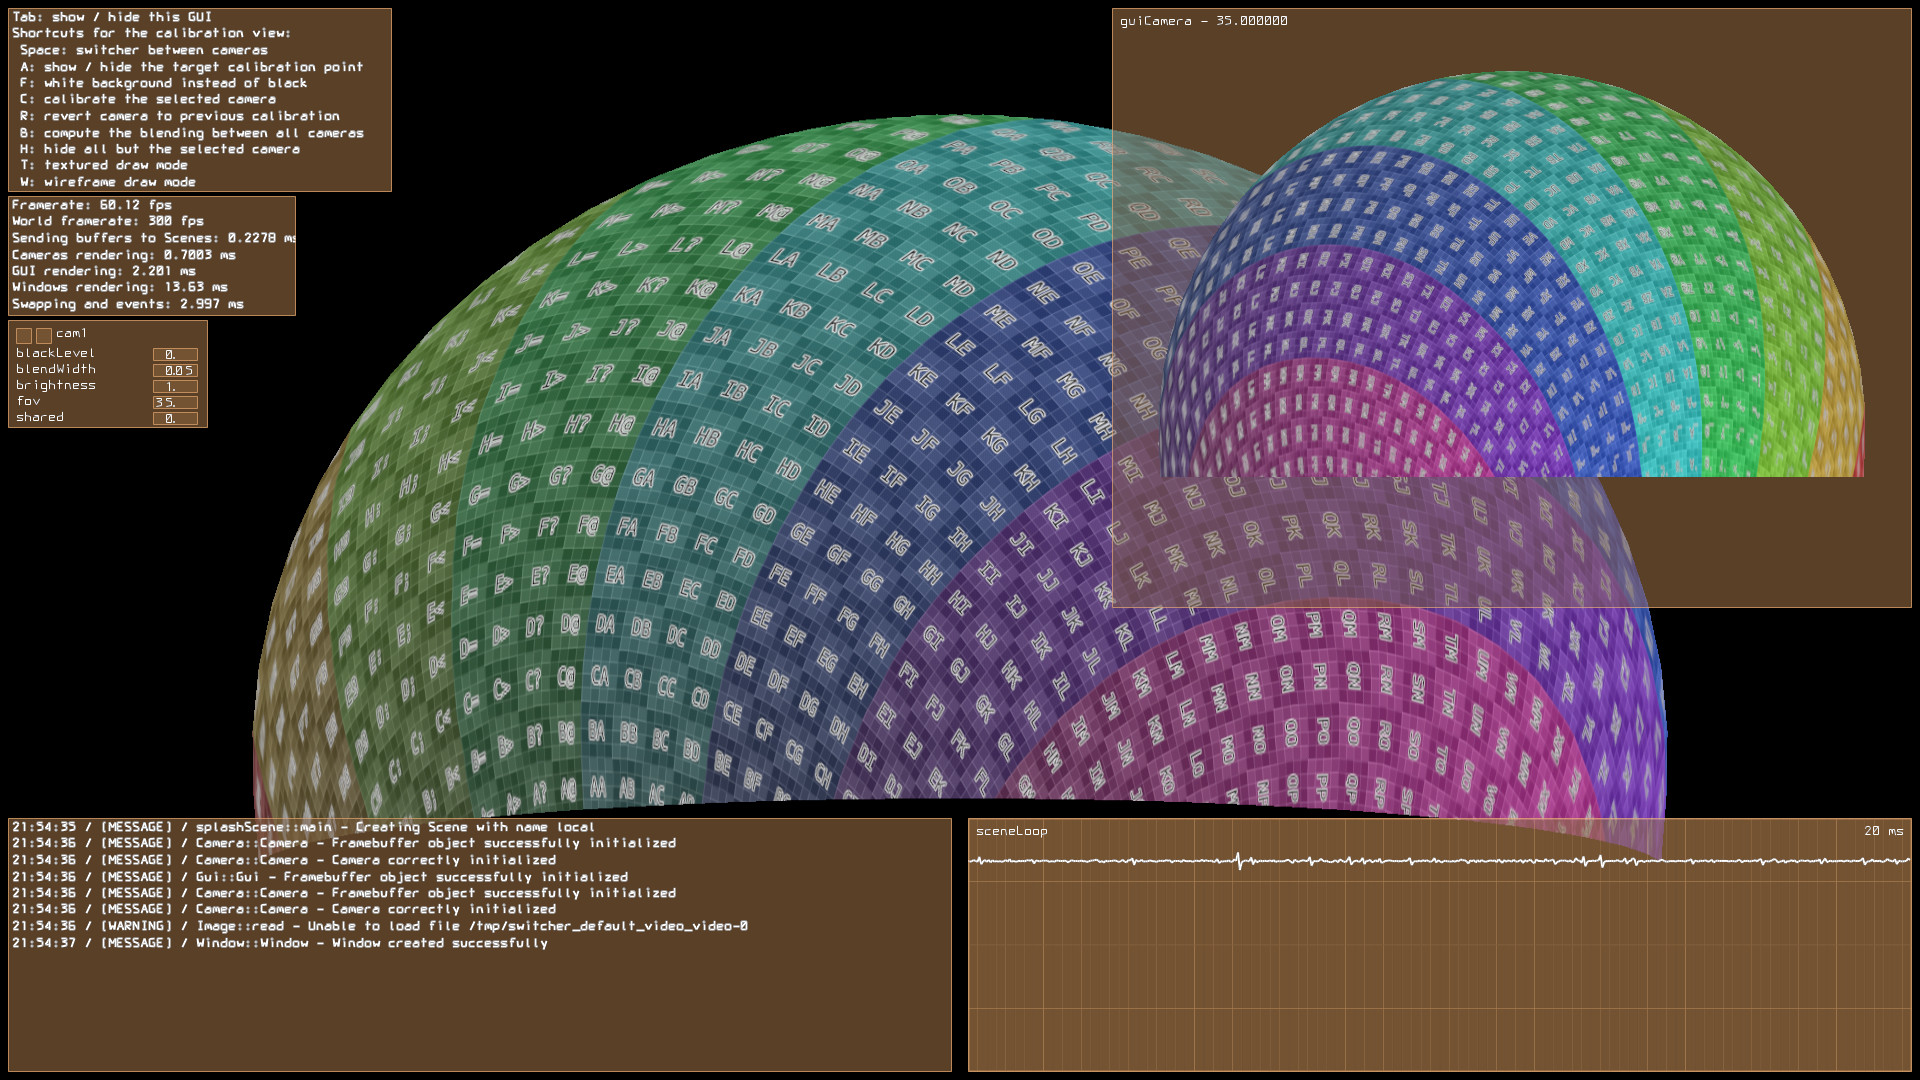
Task: Click the splashScene::main log entry
Action: pyautogui.click(x=300, y=826)
